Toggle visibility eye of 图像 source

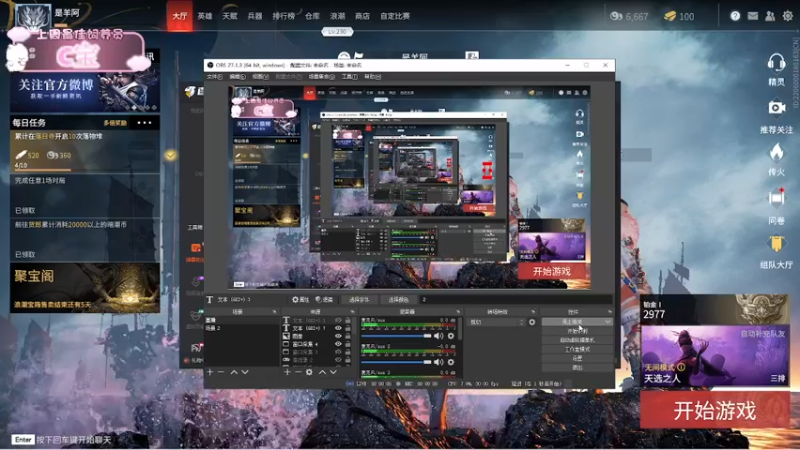coord(338,336)
